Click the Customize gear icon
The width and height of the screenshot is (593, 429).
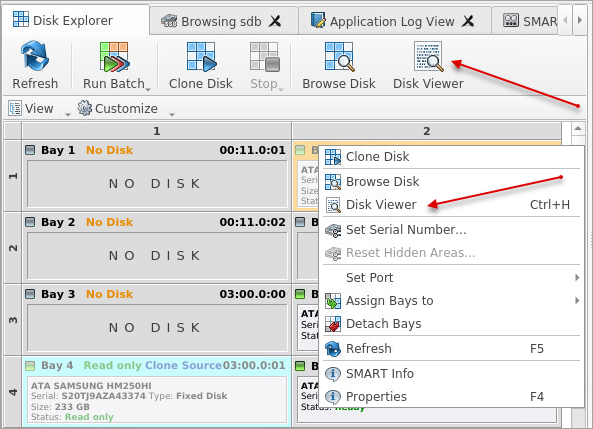85,108
